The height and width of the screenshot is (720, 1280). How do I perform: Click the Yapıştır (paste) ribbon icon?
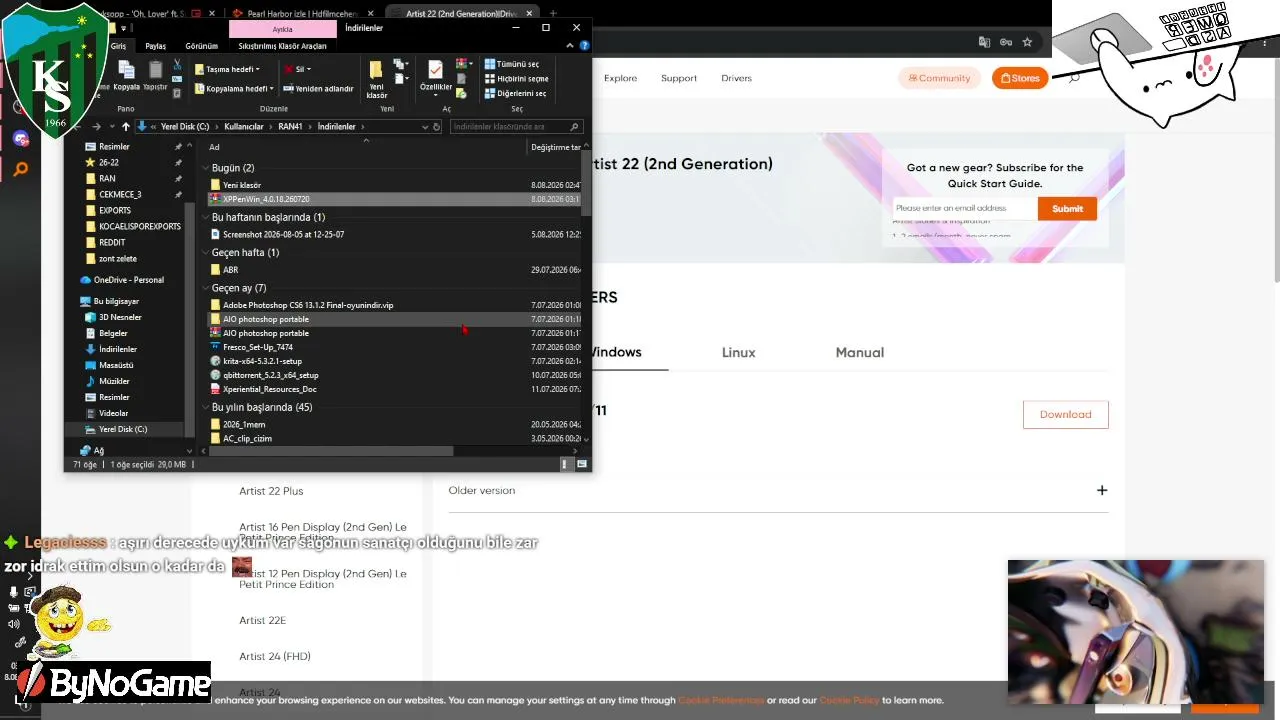pos(155,75)
